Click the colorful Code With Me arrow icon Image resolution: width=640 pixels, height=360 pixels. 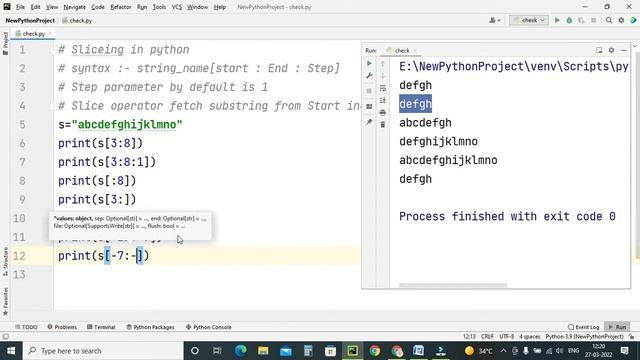(633, 20)
